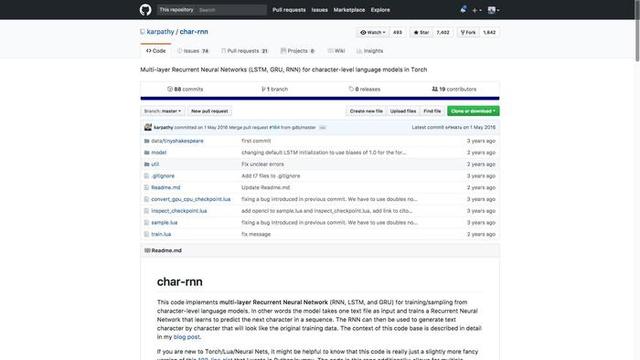Click the Find file button
The height and width of the screenshot is (360, 640).
coord(432,111)
